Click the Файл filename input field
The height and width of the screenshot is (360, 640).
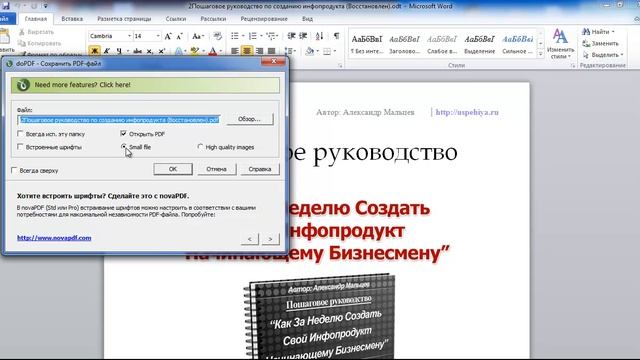120,120
